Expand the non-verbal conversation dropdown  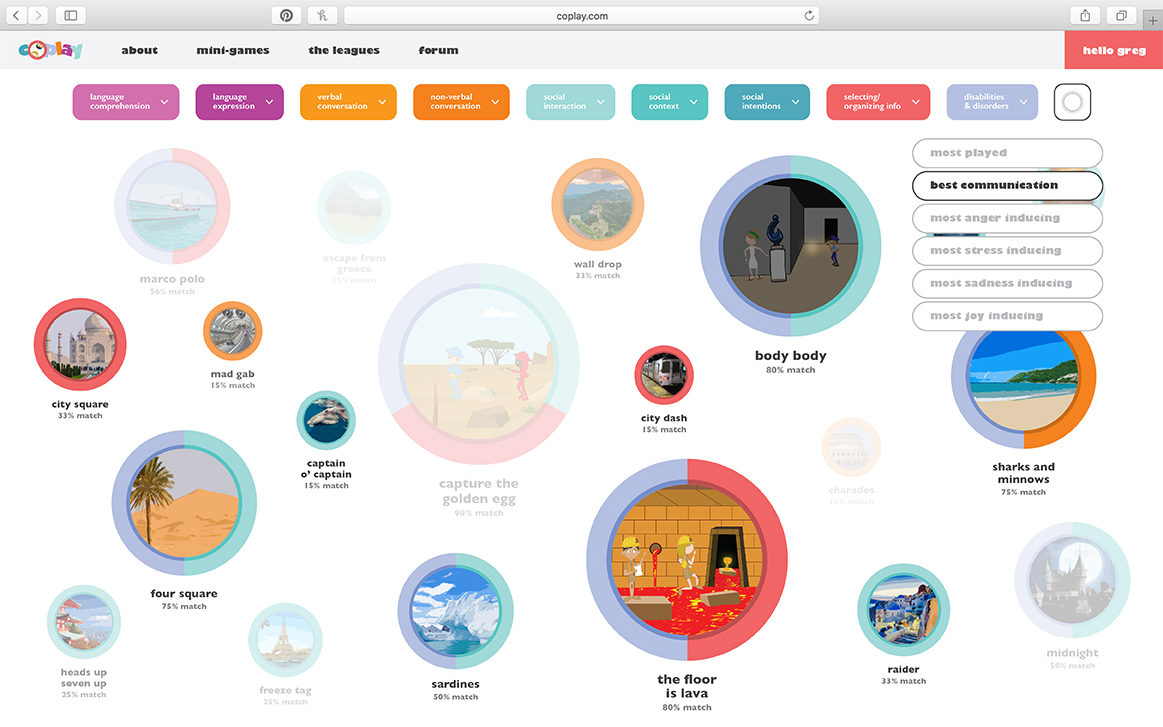point(461,102)
